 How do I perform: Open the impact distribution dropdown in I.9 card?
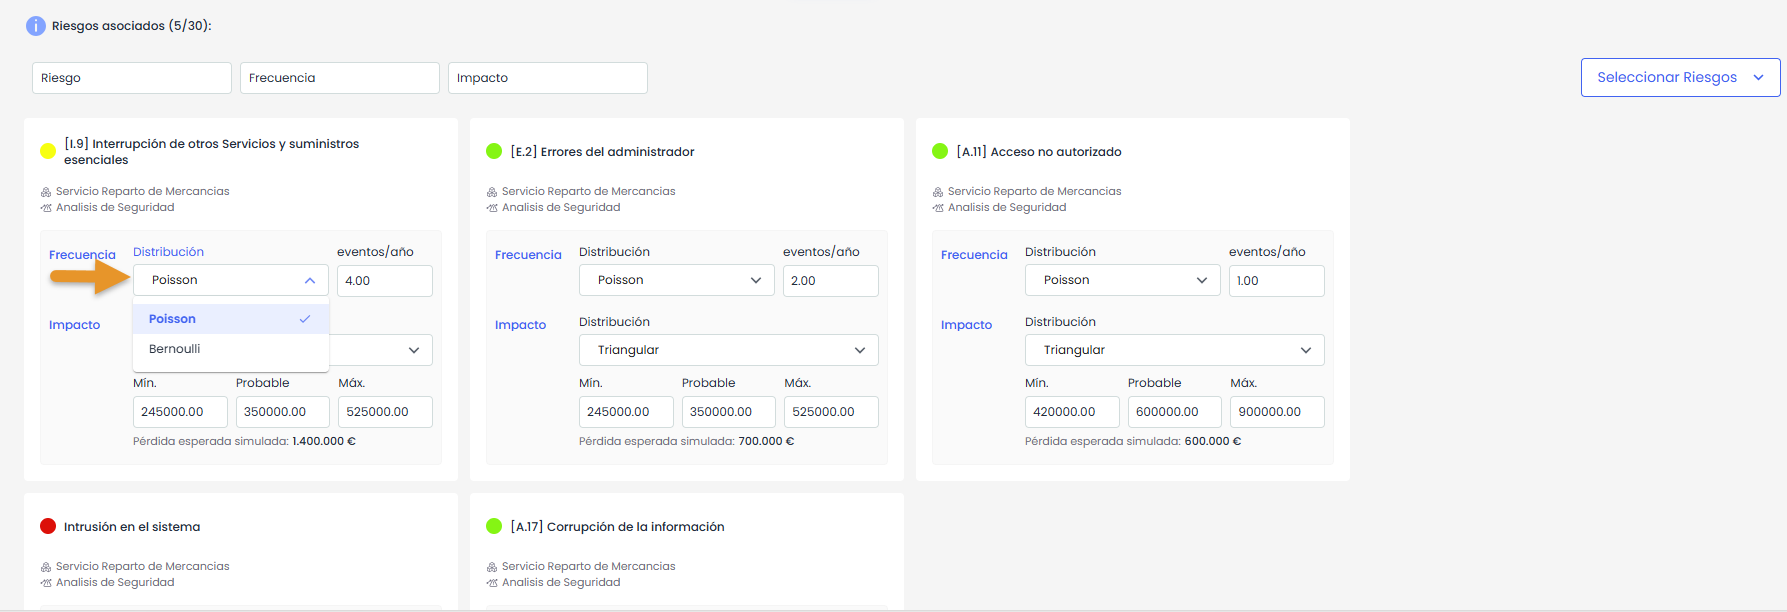[x=382, y=350]
